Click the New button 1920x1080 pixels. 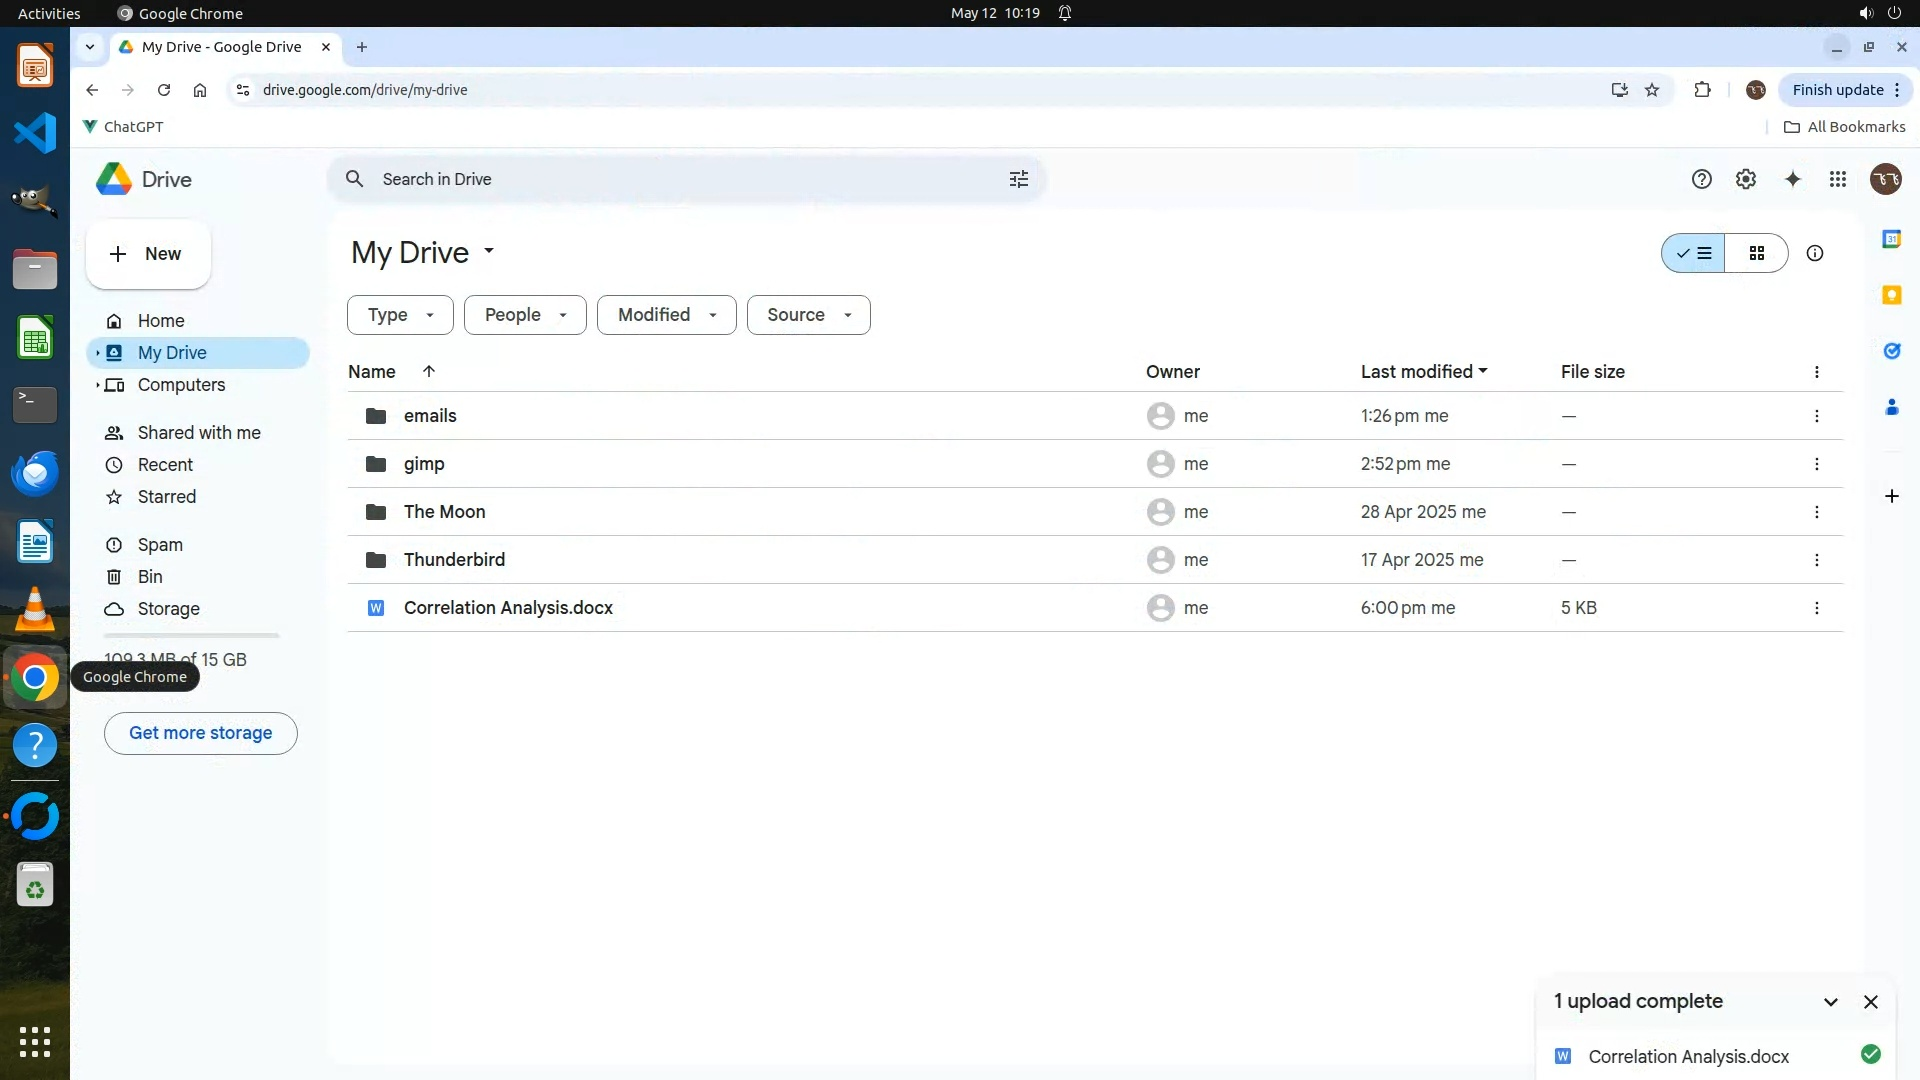(x=148, y=254)
